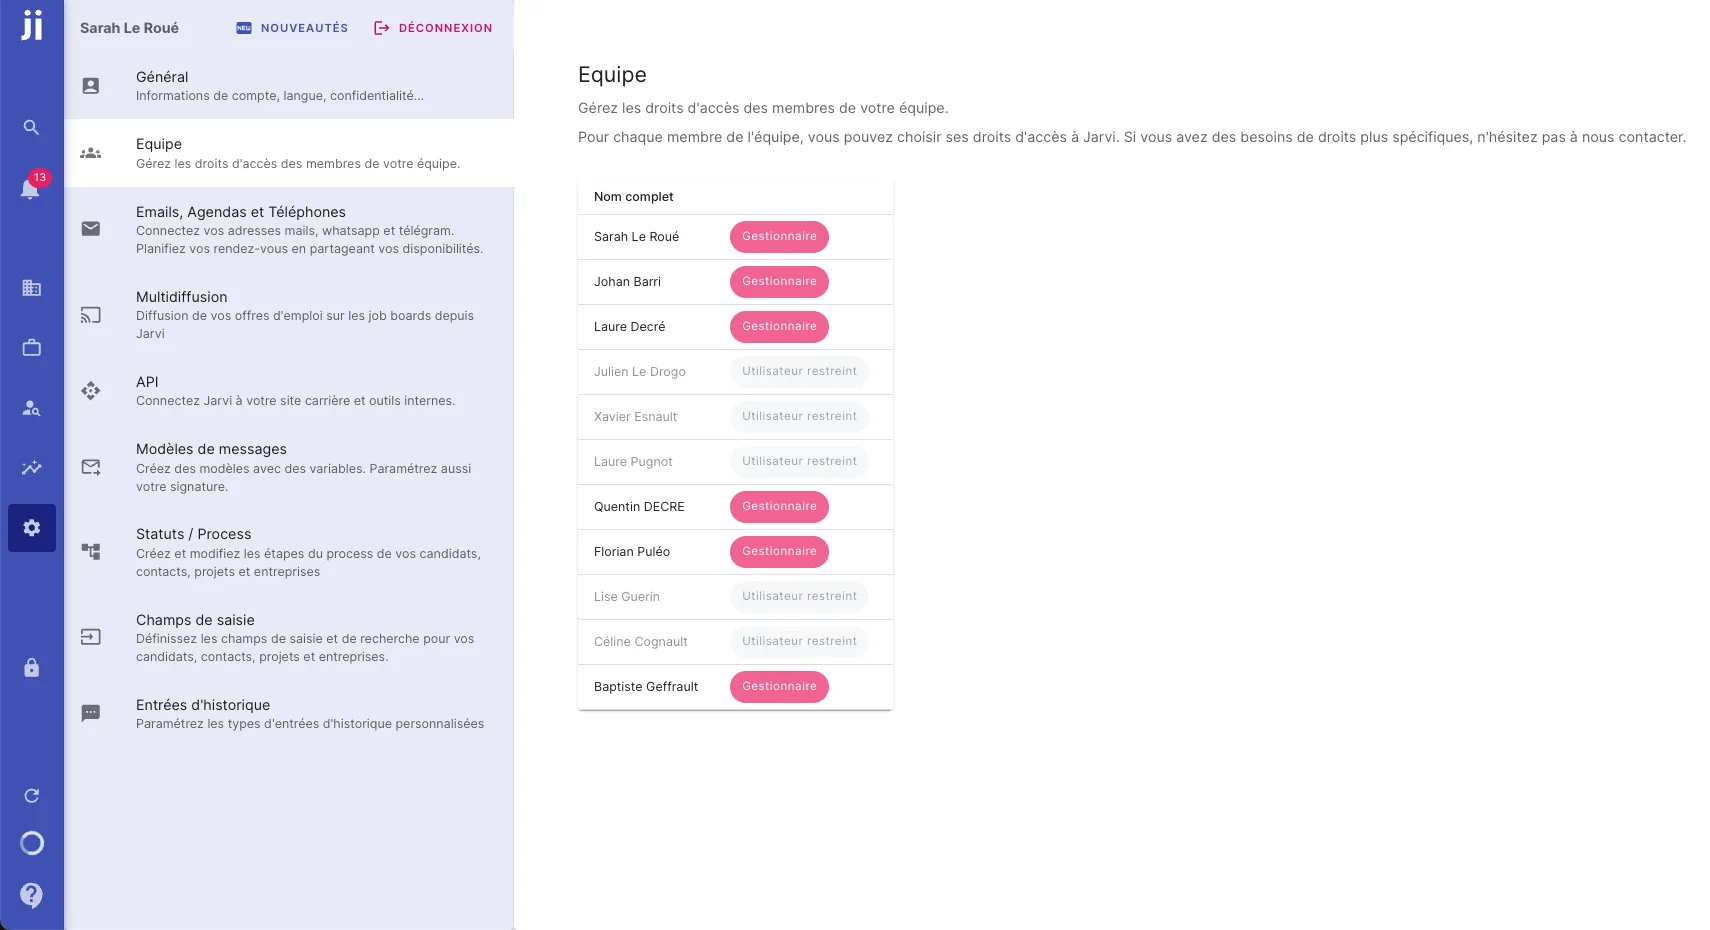Screen dimensions: 1710x930
Task: Open Julien Le Drogo's access level selector
Action: pyautogui.click(x=798, y=371)
